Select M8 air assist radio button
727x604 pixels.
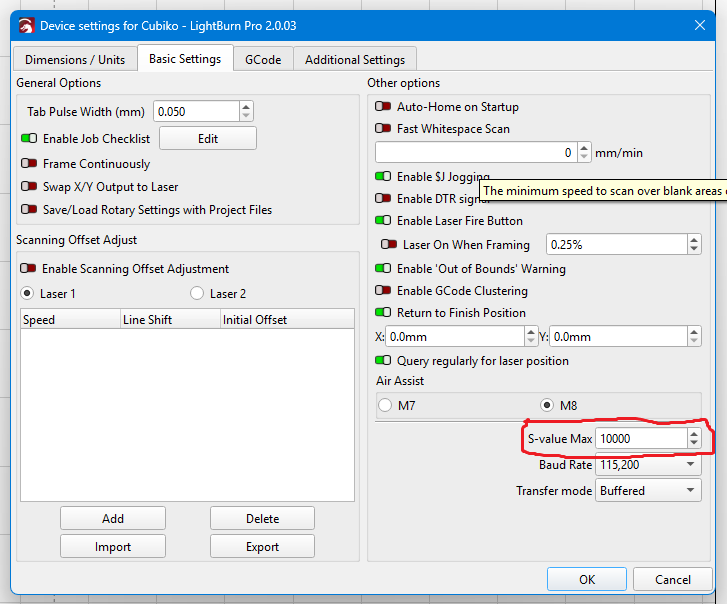[547, 405]
